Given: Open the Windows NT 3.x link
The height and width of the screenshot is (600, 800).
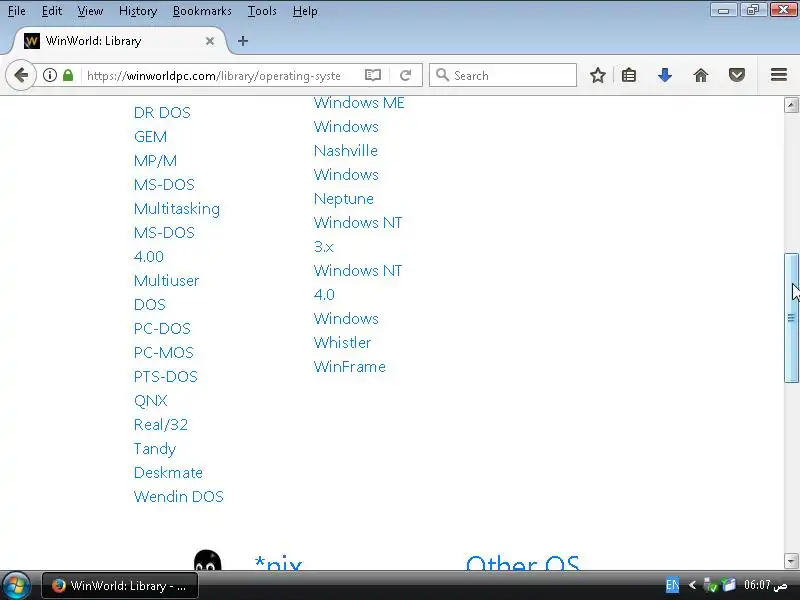Looking at the screenshot, I should click(x=358, y=234).
